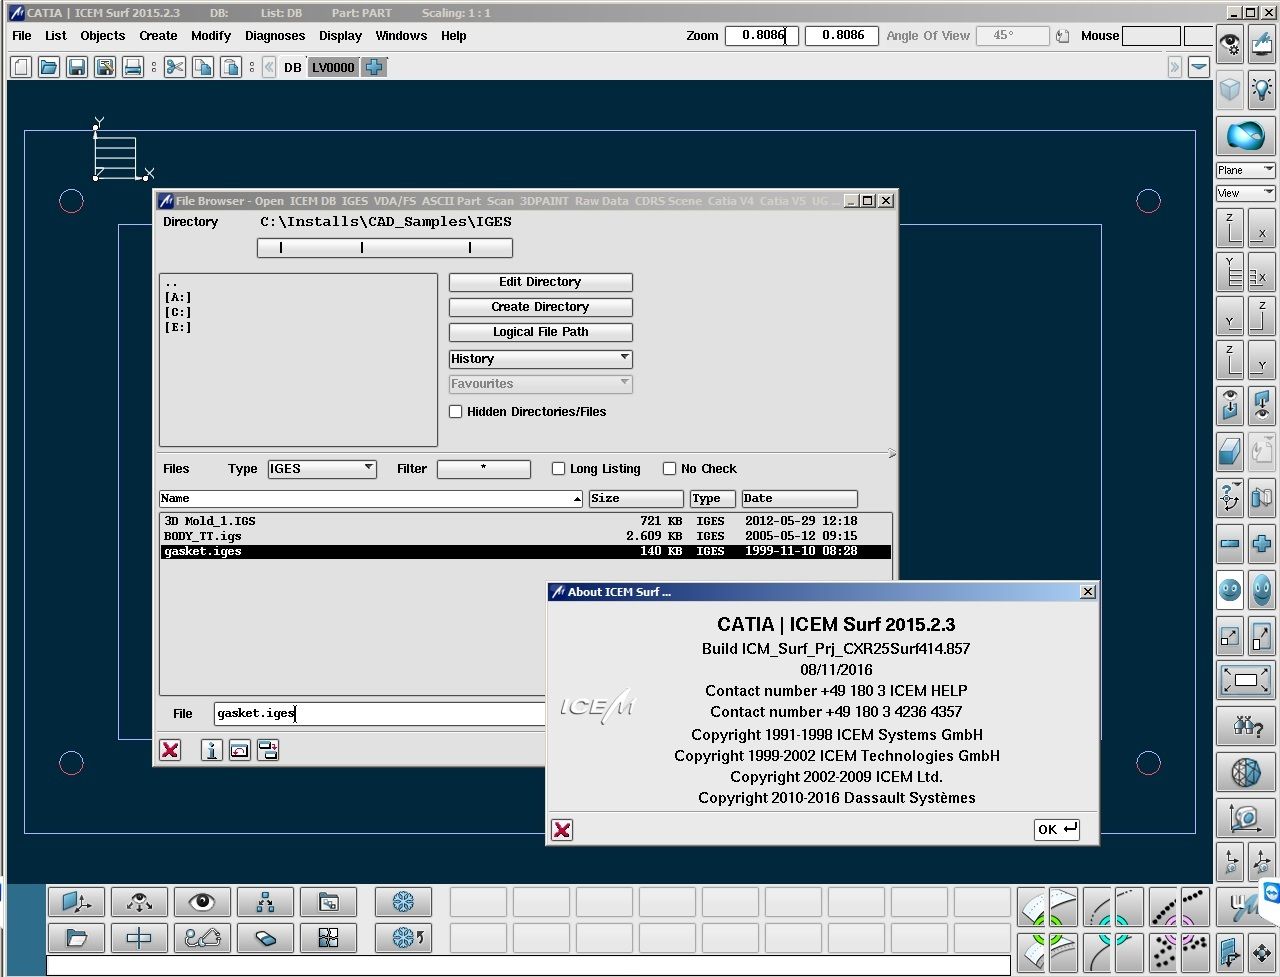Open the File menu
Viewport: 1280px width, 977px height.
[x=22, y=36]
